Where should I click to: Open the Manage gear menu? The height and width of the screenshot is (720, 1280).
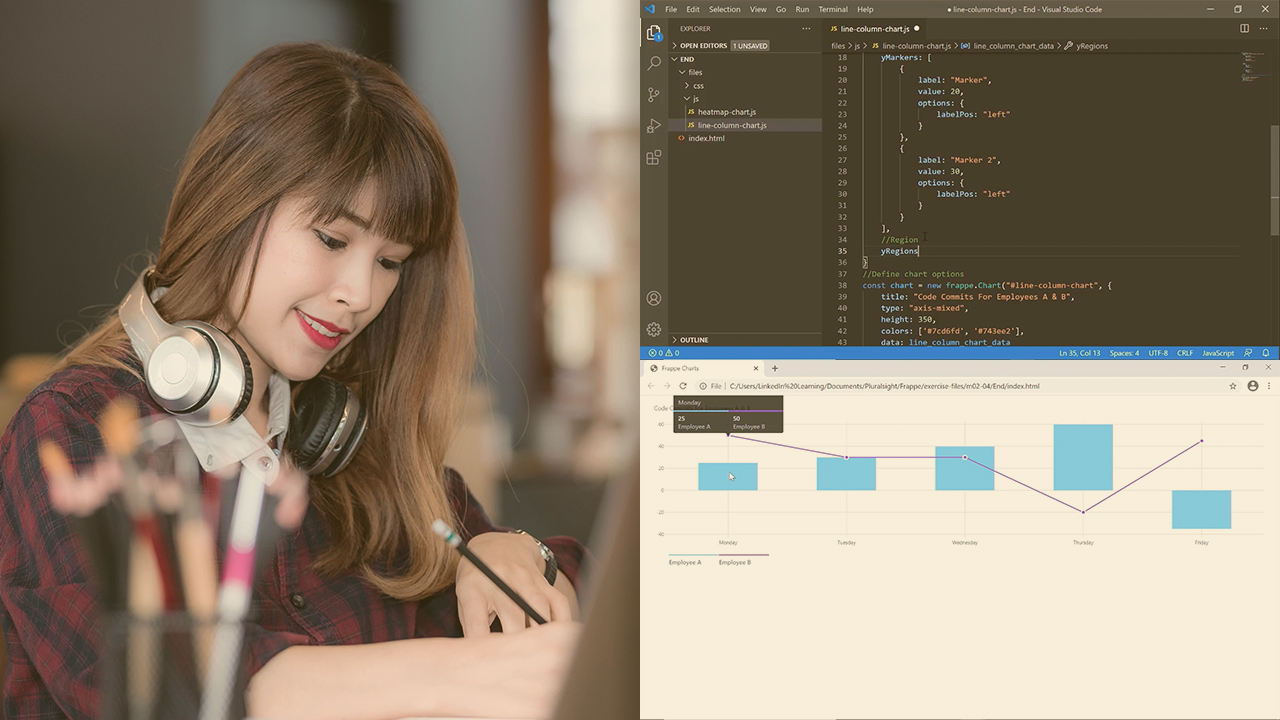tap(654, 329)
